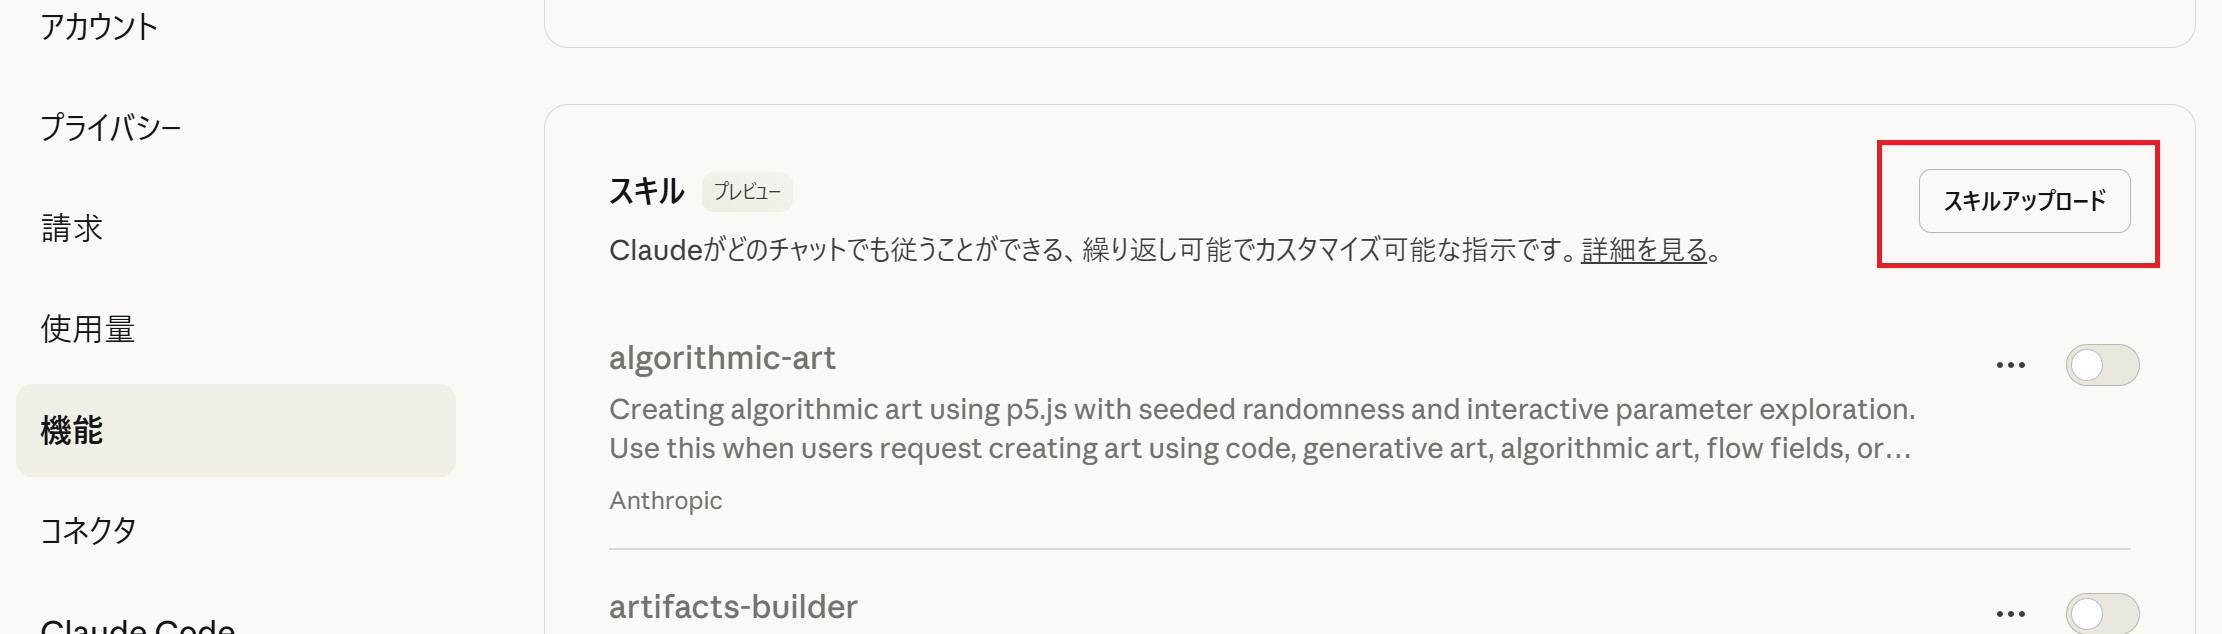2222x634 pixels.
Task: Open the プライバシー settings section
Action: point(111,128)
